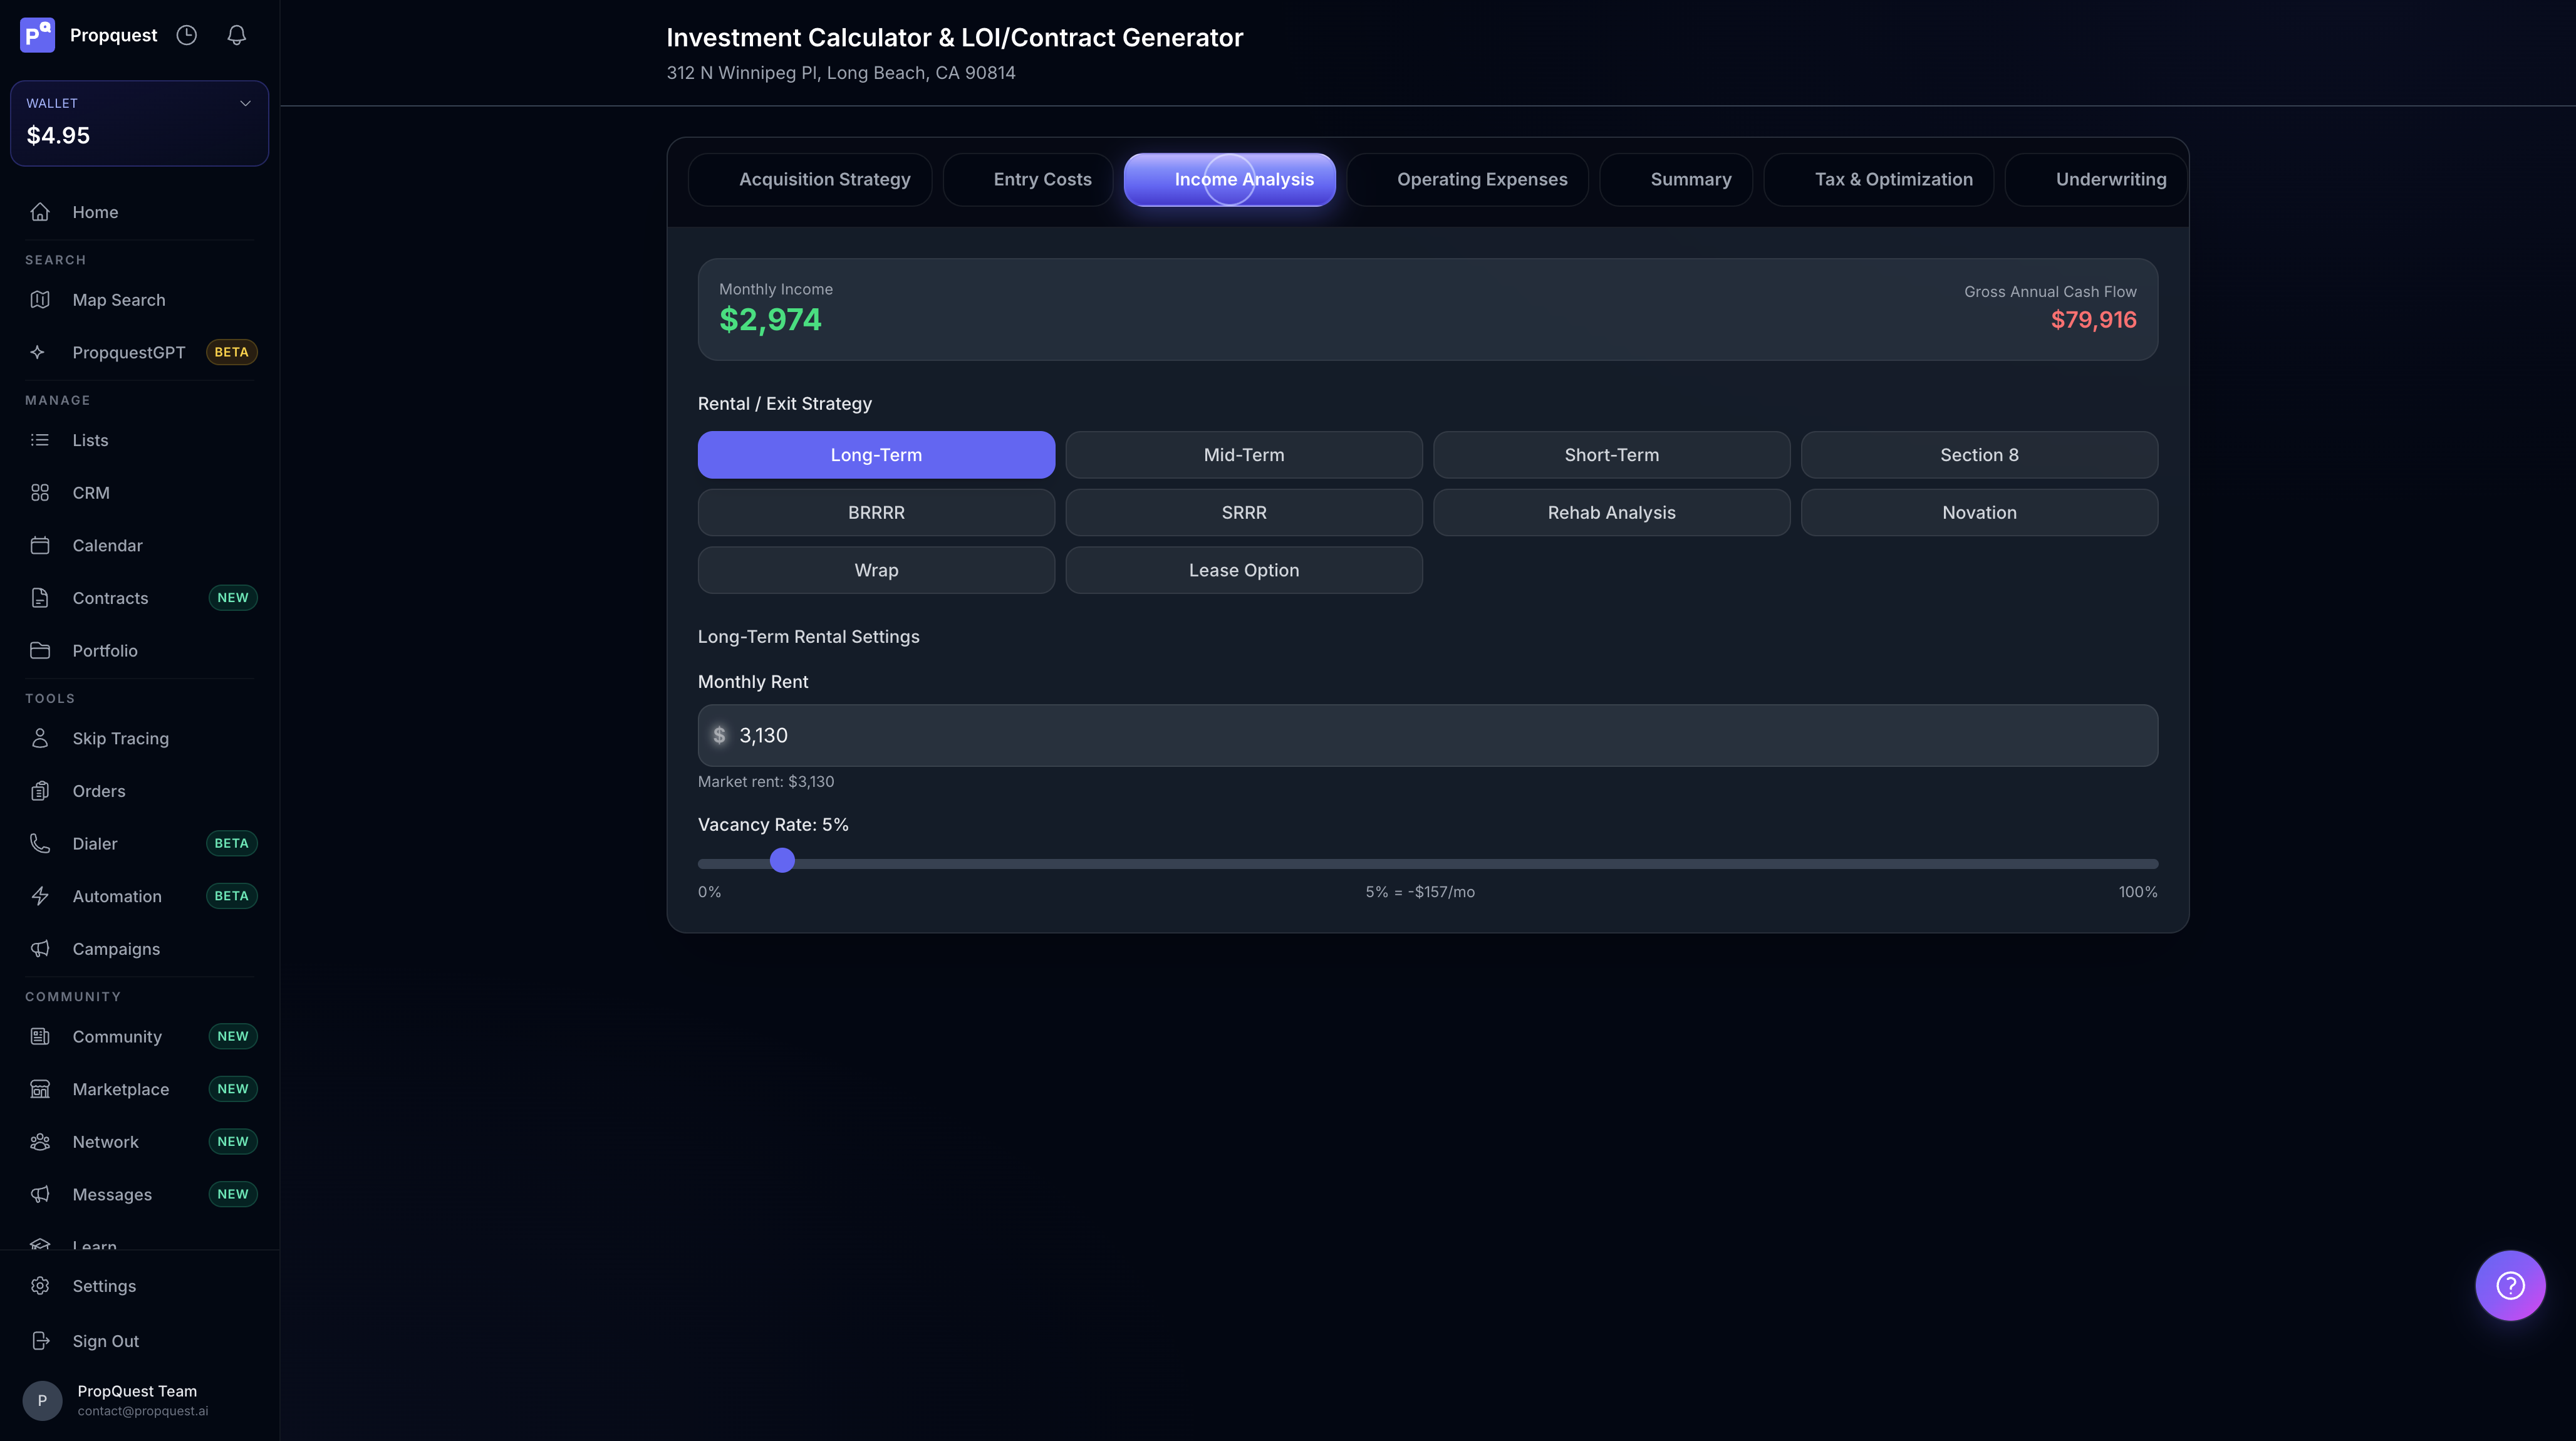Select the Rehab Analysis strategy
This screenshot has width=2576, height=1441.
(1612, 513)
